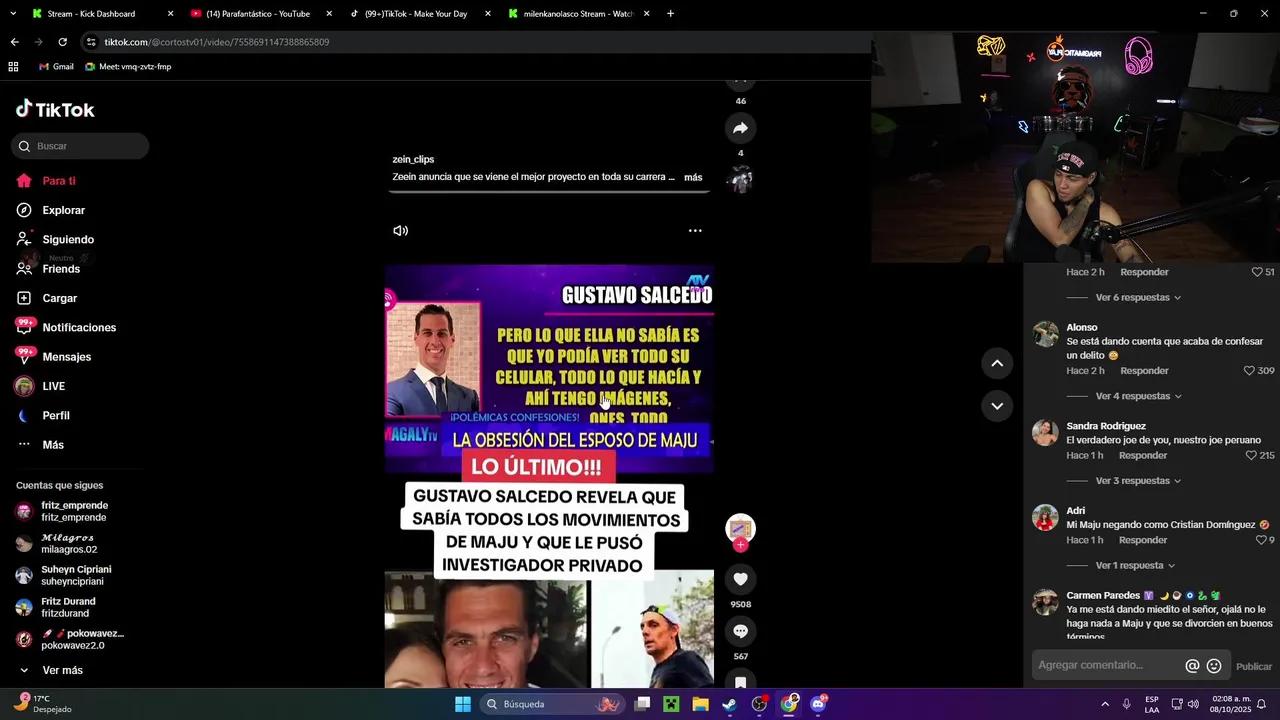Like Sandra Rodriguez's comment with 215 likes
The width and height of the screenshot is (1280, 720).
1251,456
